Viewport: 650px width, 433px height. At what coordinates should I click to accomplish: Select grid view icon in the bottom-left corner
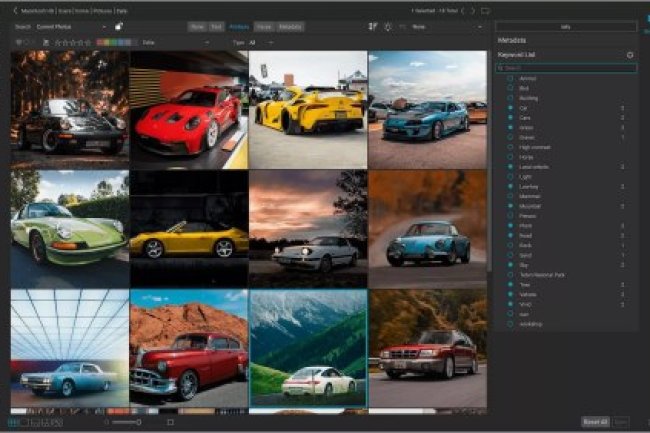pos(12,423)
